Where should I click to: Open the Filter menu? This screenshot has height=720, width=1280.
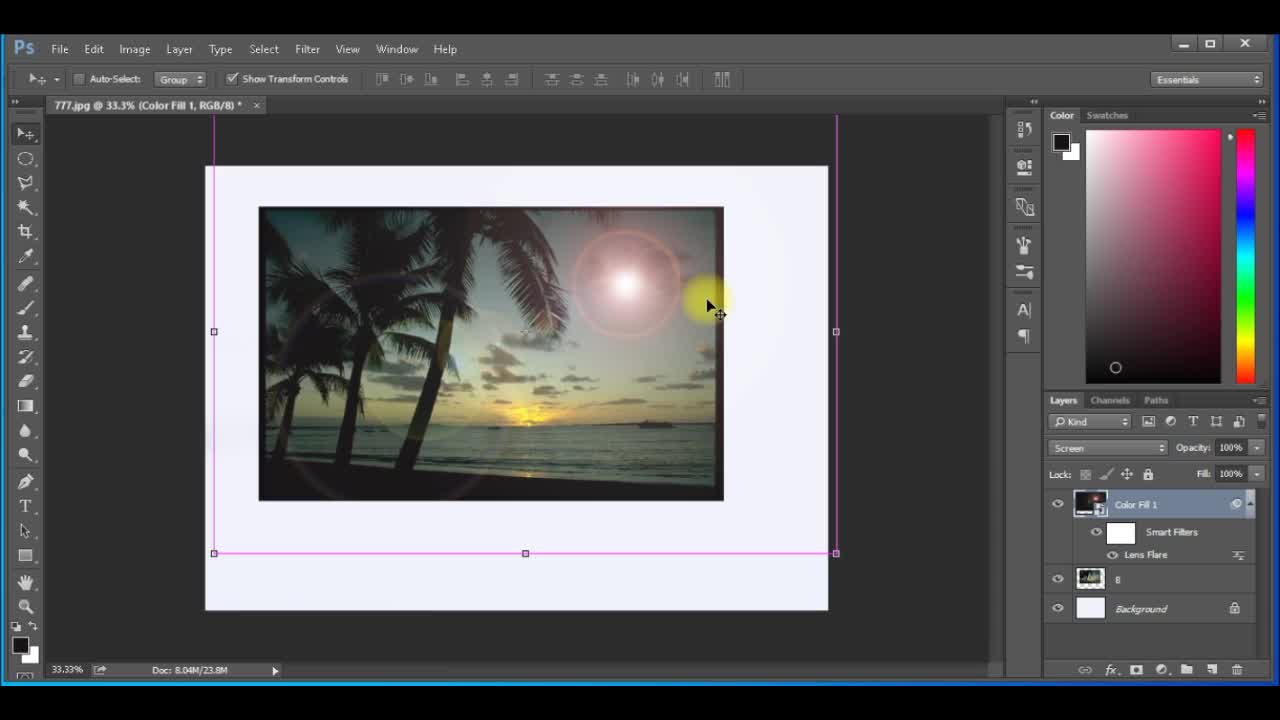coord(307,49)
